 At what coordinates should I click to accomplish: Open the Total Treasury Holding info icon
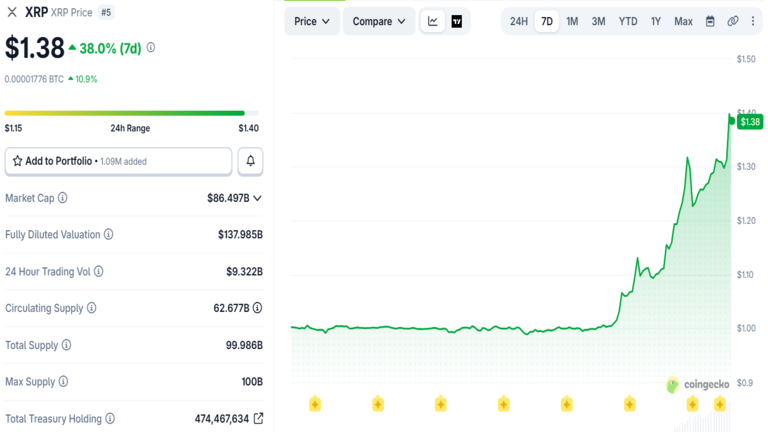point(110,418)
